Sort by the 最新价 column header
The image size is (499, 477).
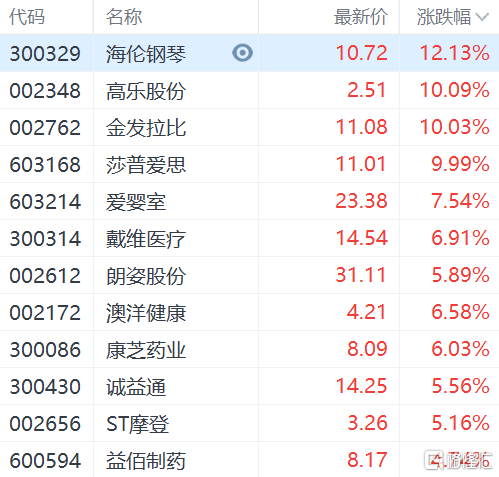pyautogui.click(x=361, y=17)
